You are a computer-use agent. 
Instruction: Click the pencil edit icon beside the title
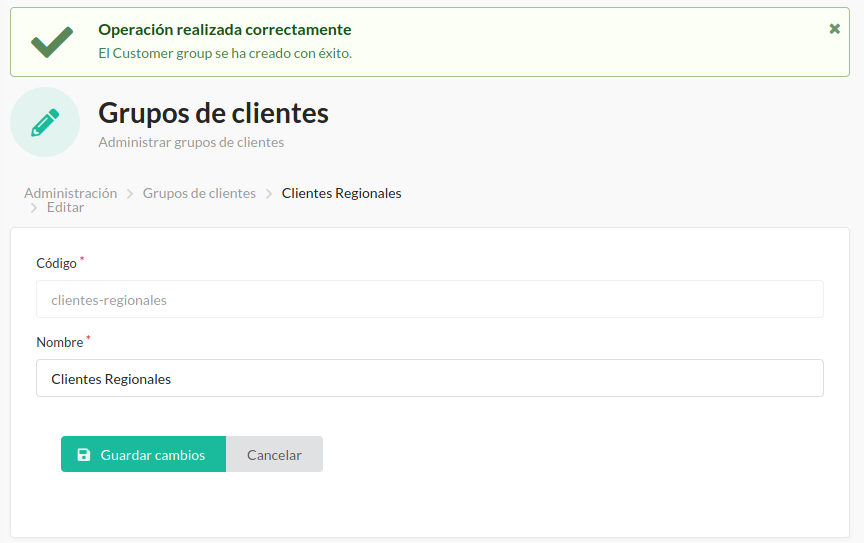pyautogui.click(x=45, y=122)
